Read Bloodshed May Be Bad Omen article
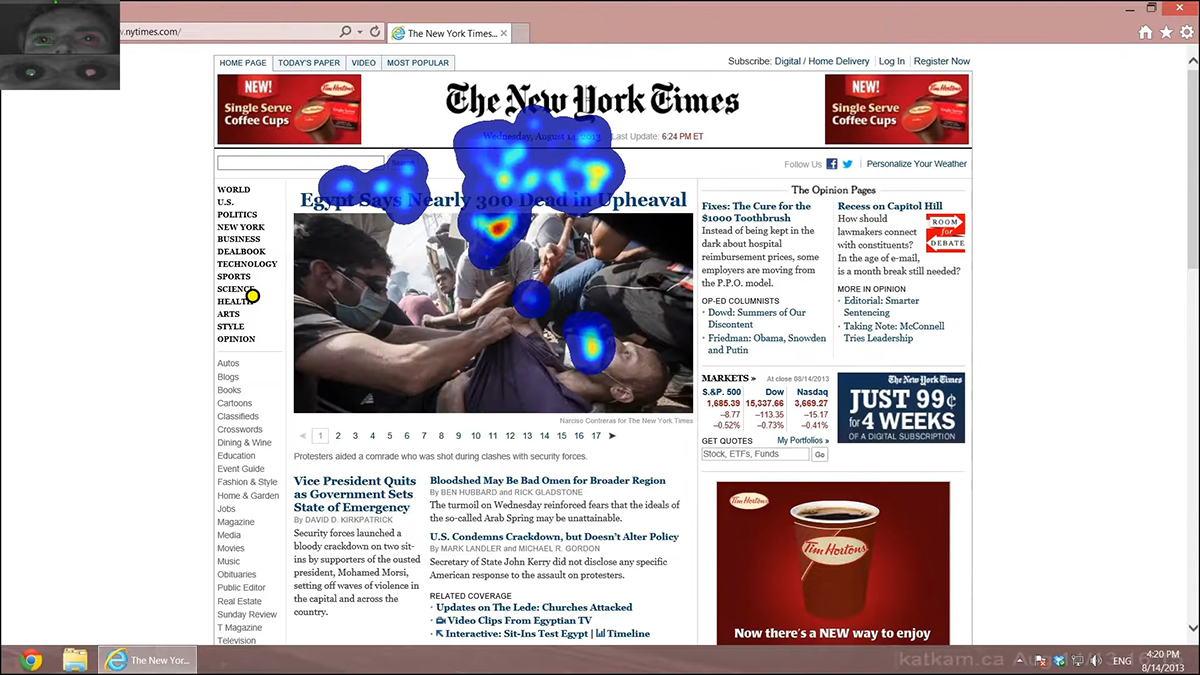Screen dimensions: 1200x675 (548, 481)
